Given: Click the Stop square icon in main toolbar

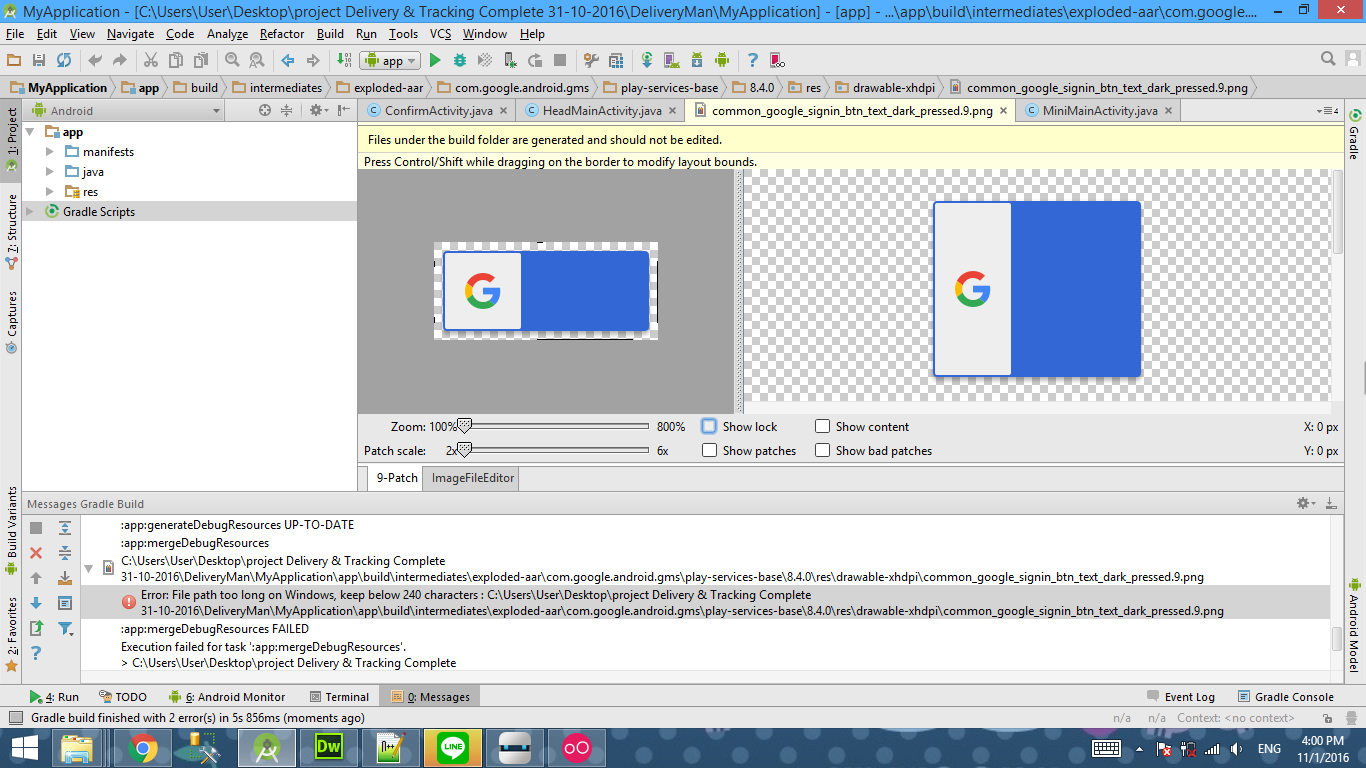Looking at the screenshot, I should click(x=560, y=61).
